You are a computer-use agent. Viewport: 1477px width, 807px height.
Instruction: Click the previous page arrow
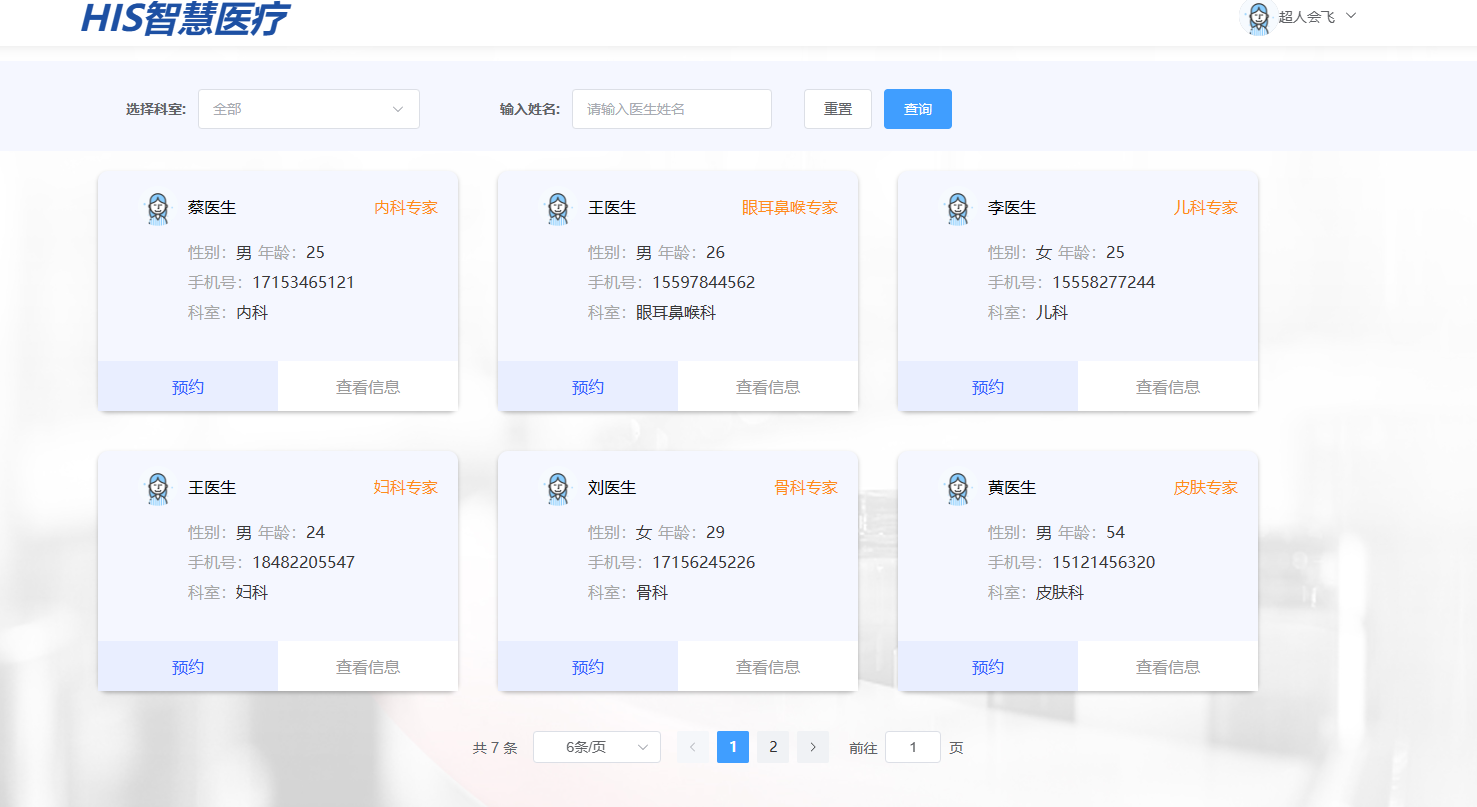[693, 747]
